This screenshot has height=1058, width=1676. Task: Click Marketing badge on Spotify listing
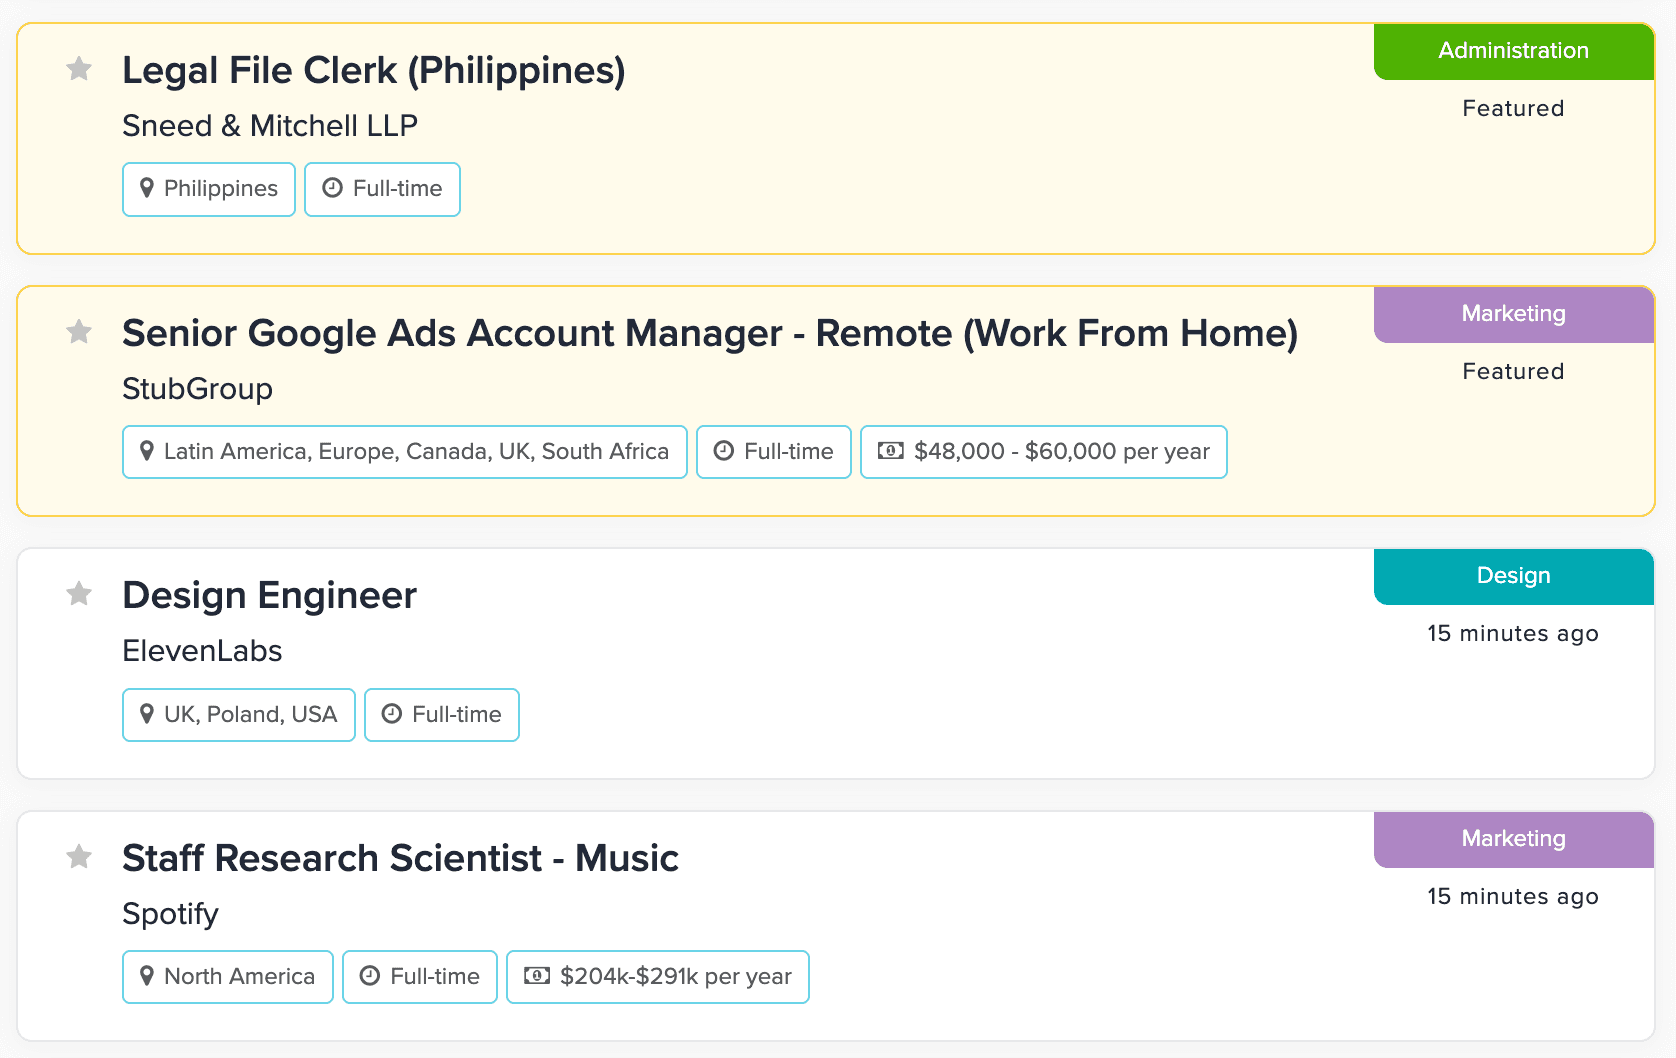click(1513, 839)
